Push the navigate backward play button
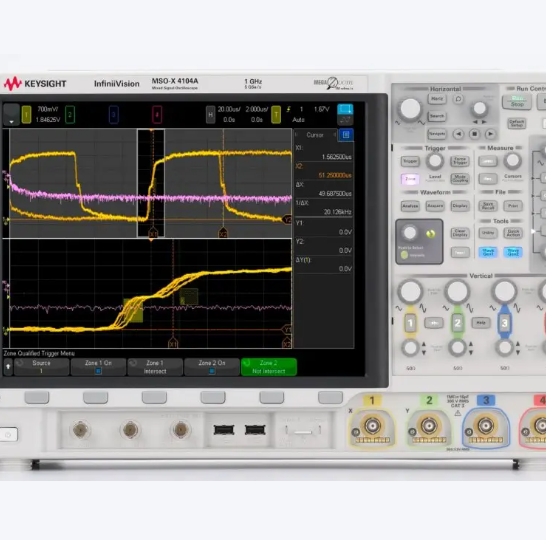The width and height of the screenshot is (546, 540). (458, 134)
